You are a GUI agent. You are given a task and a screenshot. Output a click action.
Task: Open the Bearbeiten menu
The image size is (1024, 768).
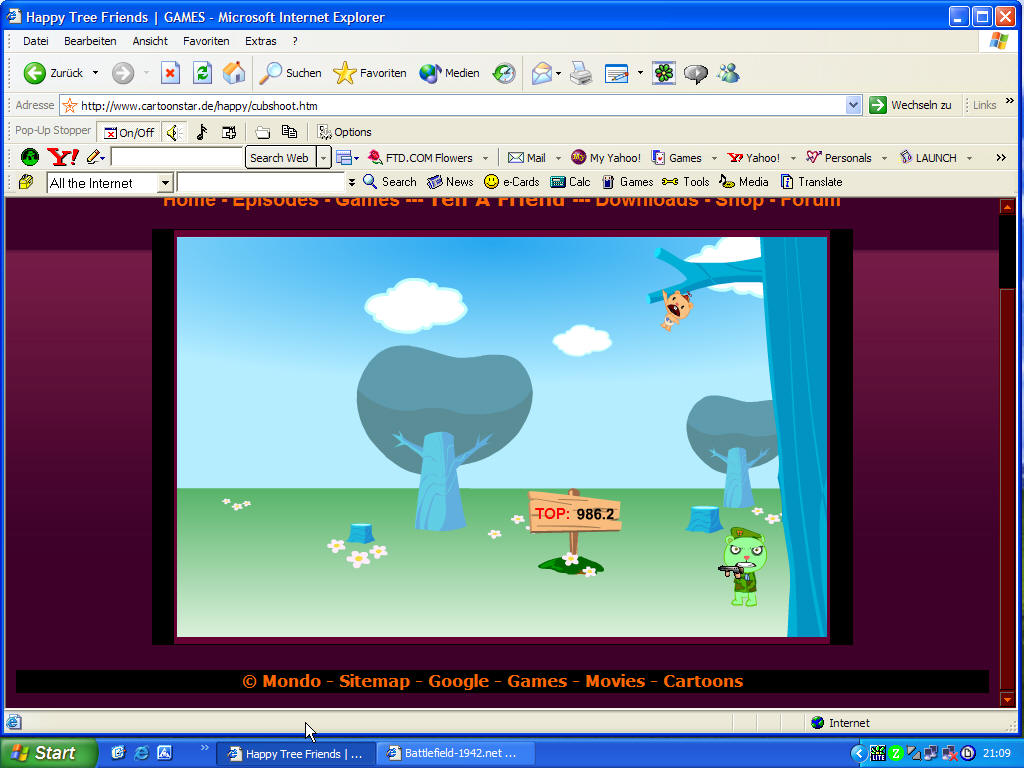pos(90,41)
